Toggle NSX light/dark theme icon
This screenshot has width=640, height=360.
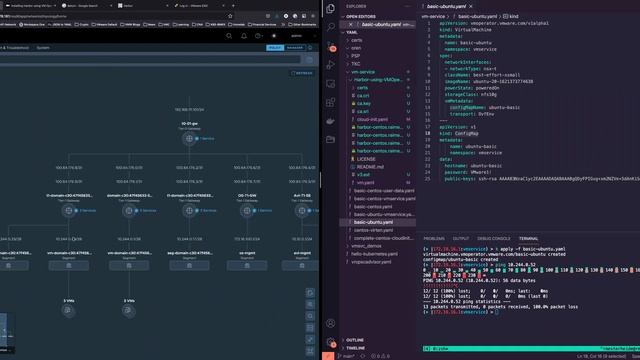[x=274, y=36]
